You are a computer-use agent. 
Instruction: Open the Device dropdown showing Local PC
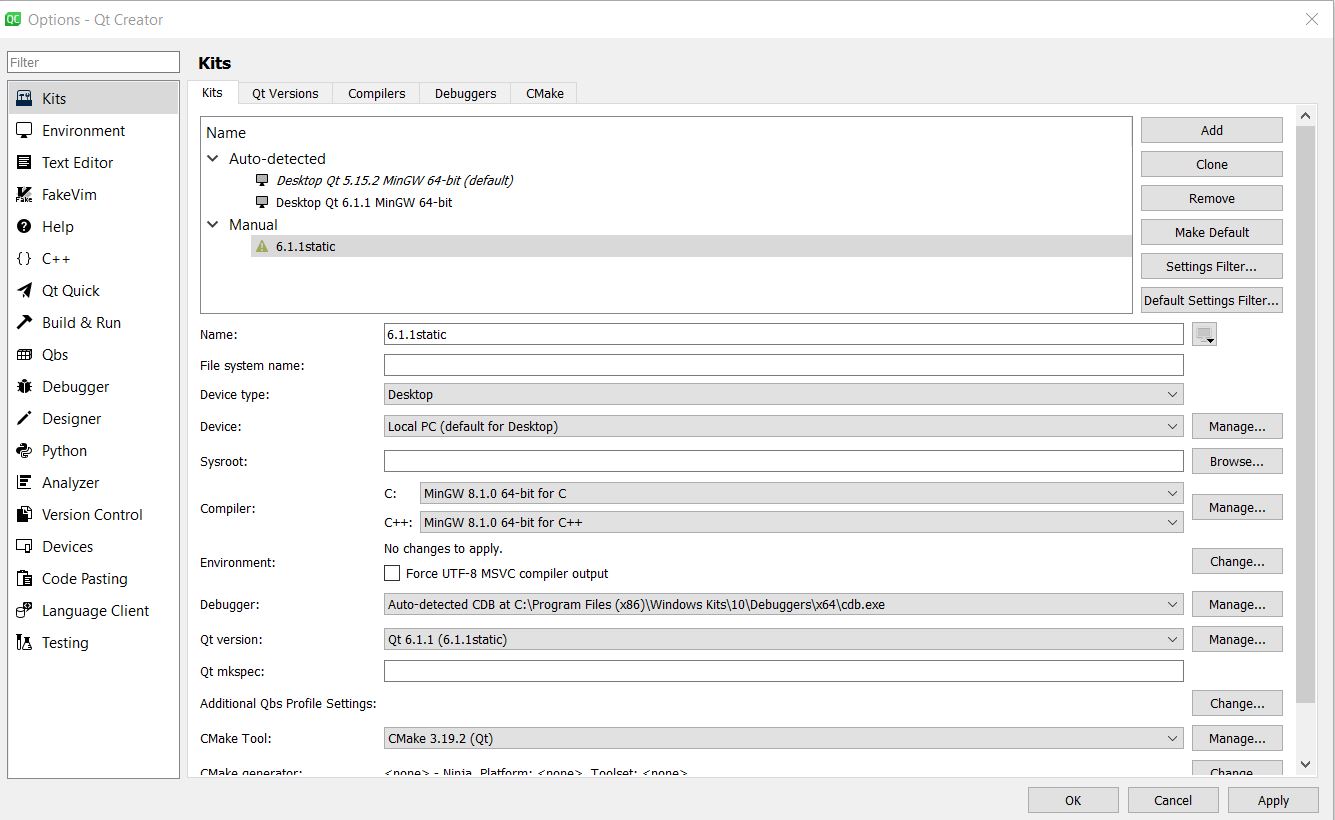784,426
